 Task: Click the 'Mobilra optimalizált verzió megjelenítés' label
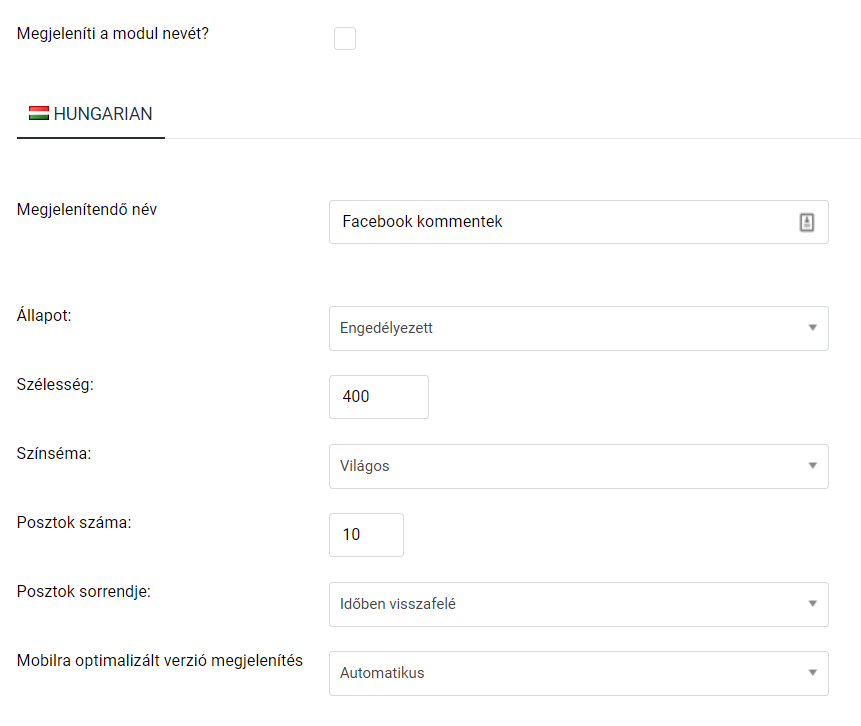(x=160, y=661)
